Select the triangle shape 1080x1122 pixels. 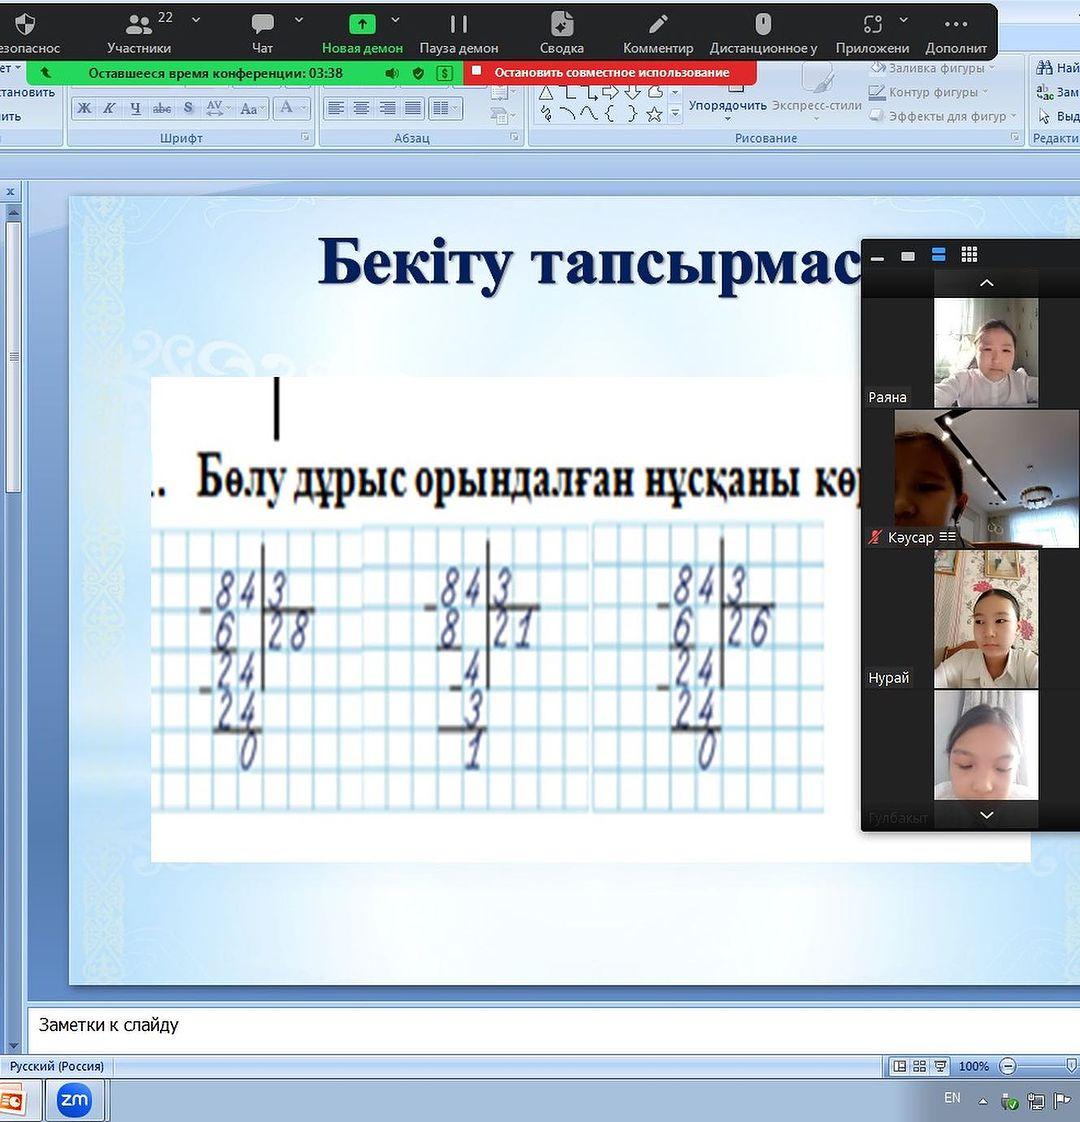546,92
